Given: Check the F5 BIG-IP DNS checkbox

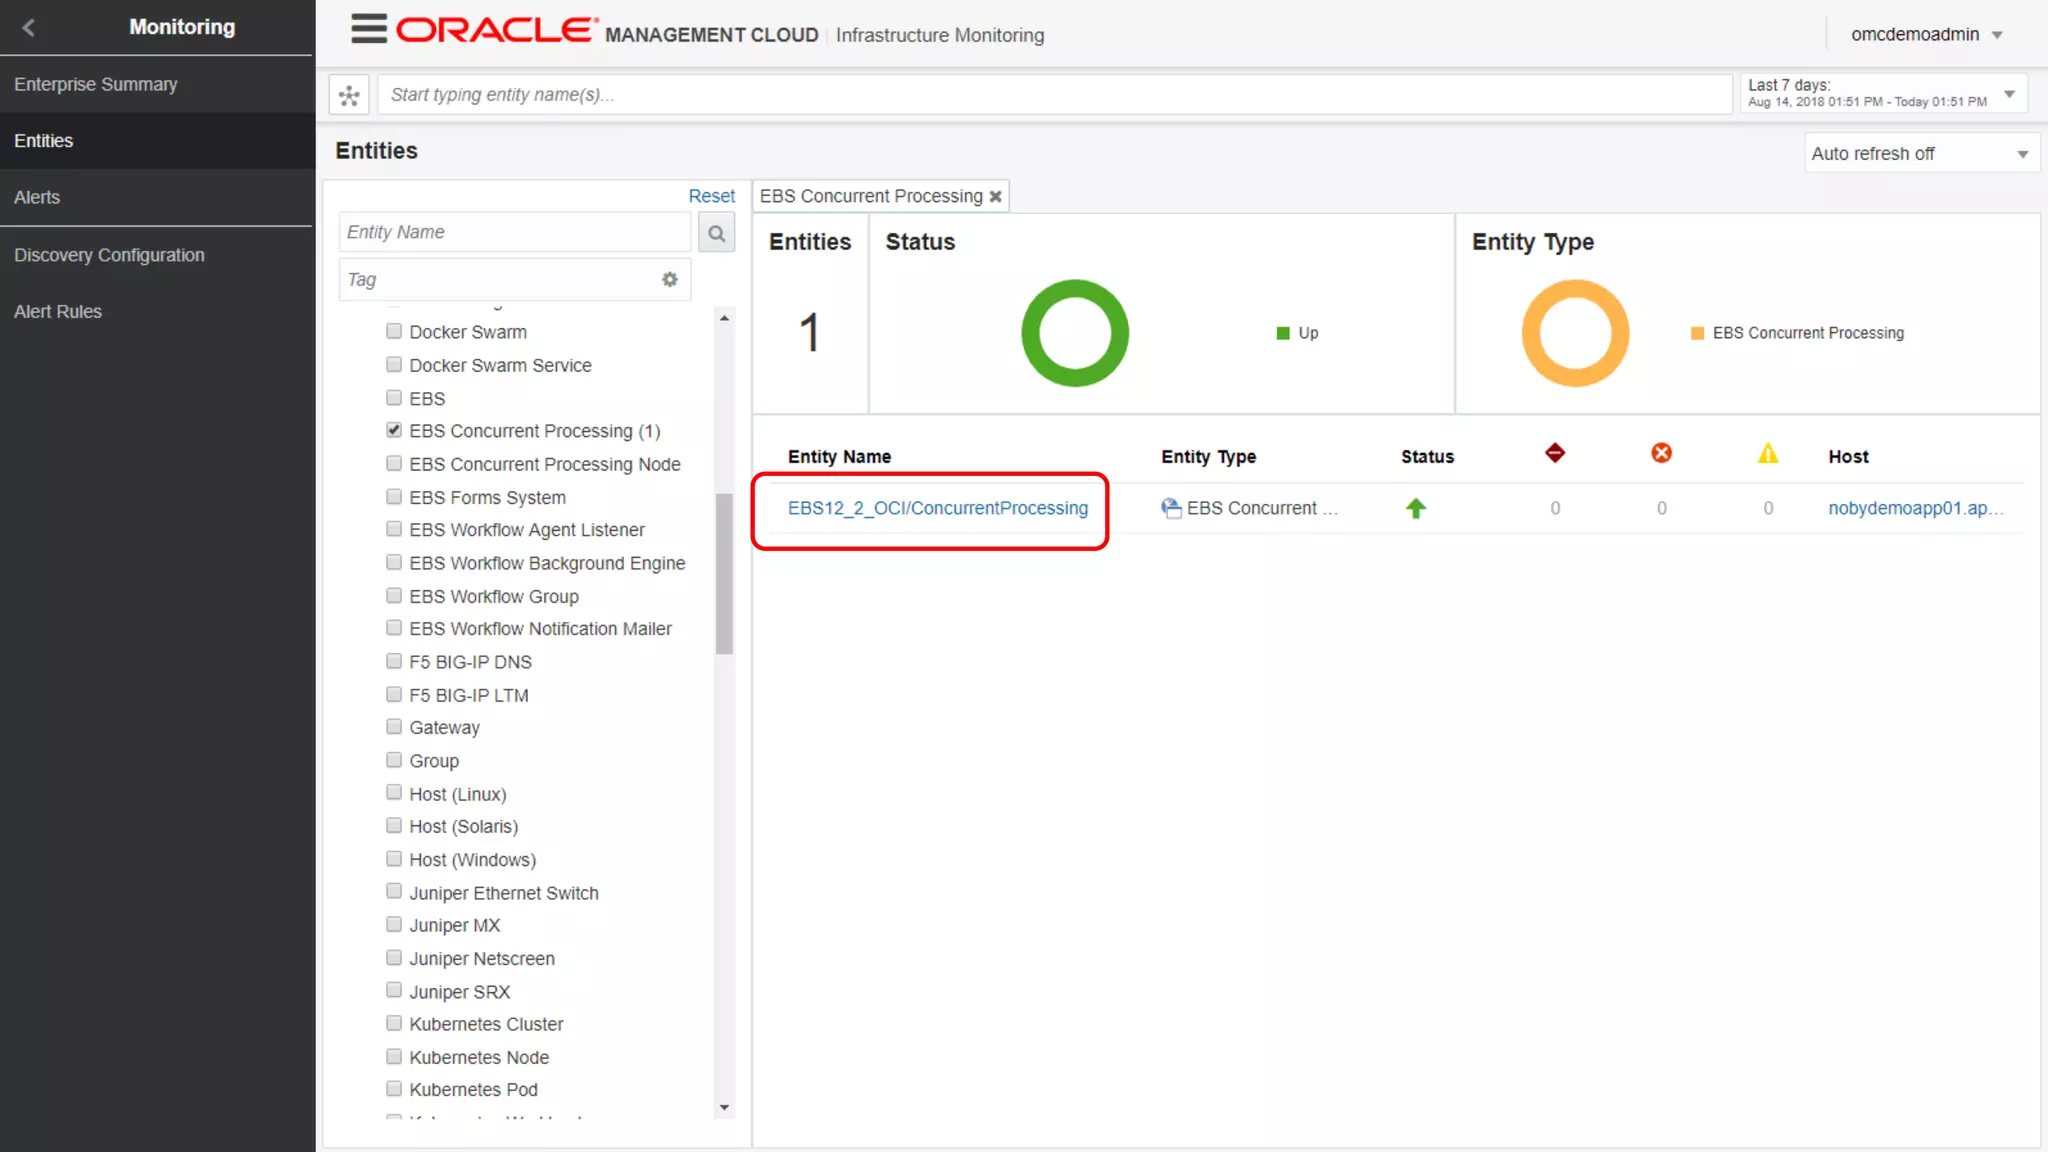Looking at the screenshot, I should [394, 661].
